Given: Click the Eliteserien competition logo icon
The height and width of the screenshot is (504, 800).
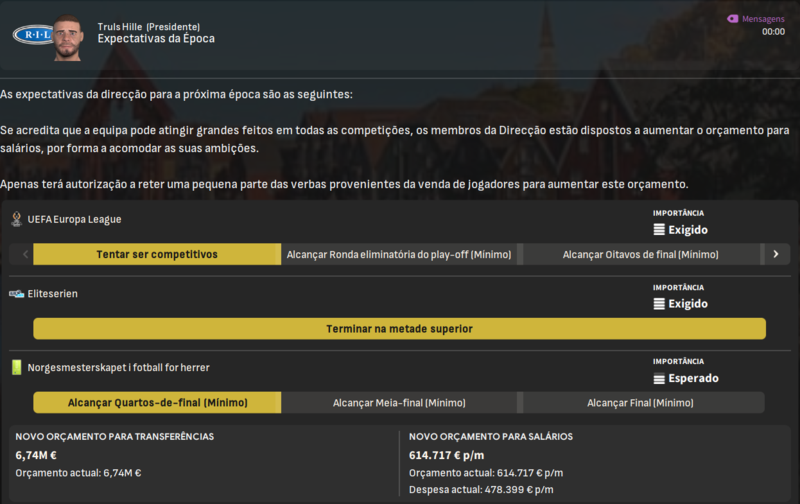Looking at the screenshot, I should [x=16, y=294].
